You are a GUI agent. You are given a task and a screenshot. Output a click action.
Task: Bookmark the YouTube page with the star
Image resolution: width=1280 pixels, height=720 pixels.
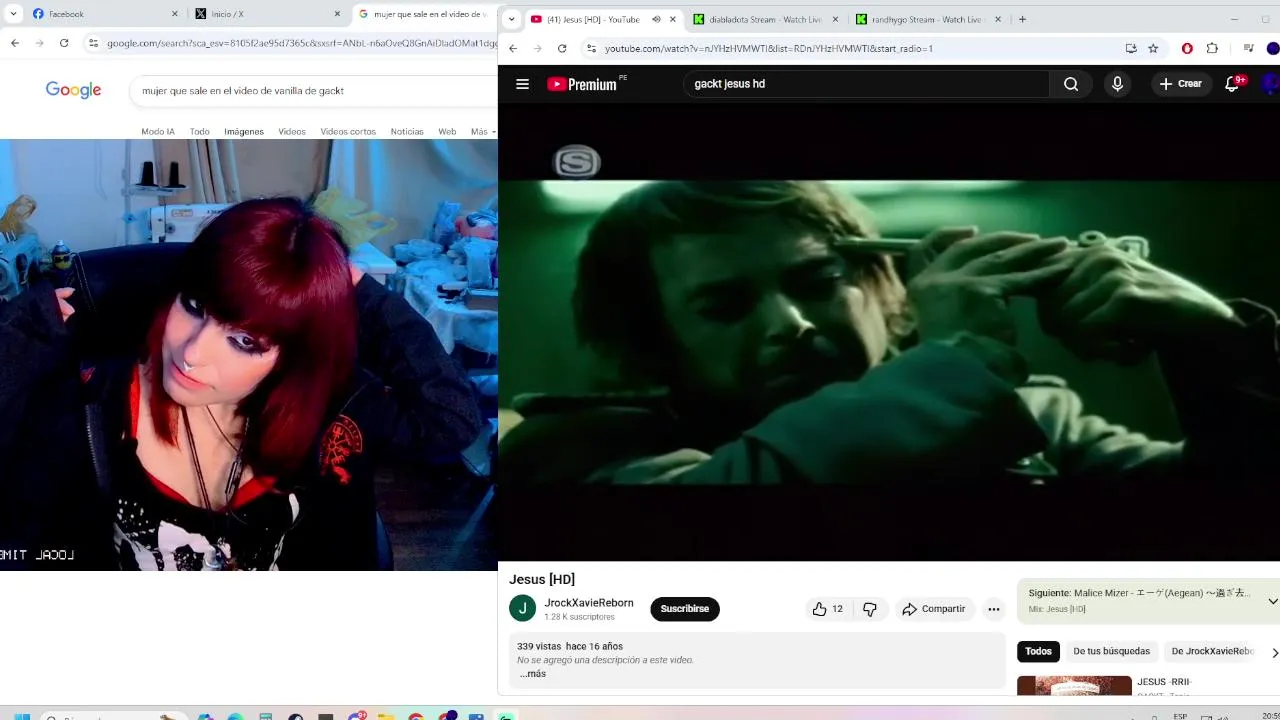[x=1153, y=48]
